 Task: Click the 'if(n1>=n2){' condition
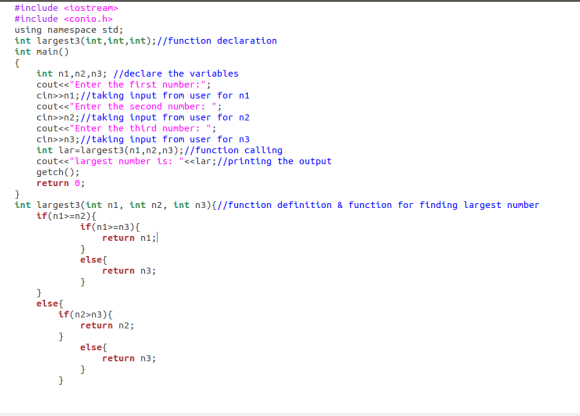(x=66, y=216)
